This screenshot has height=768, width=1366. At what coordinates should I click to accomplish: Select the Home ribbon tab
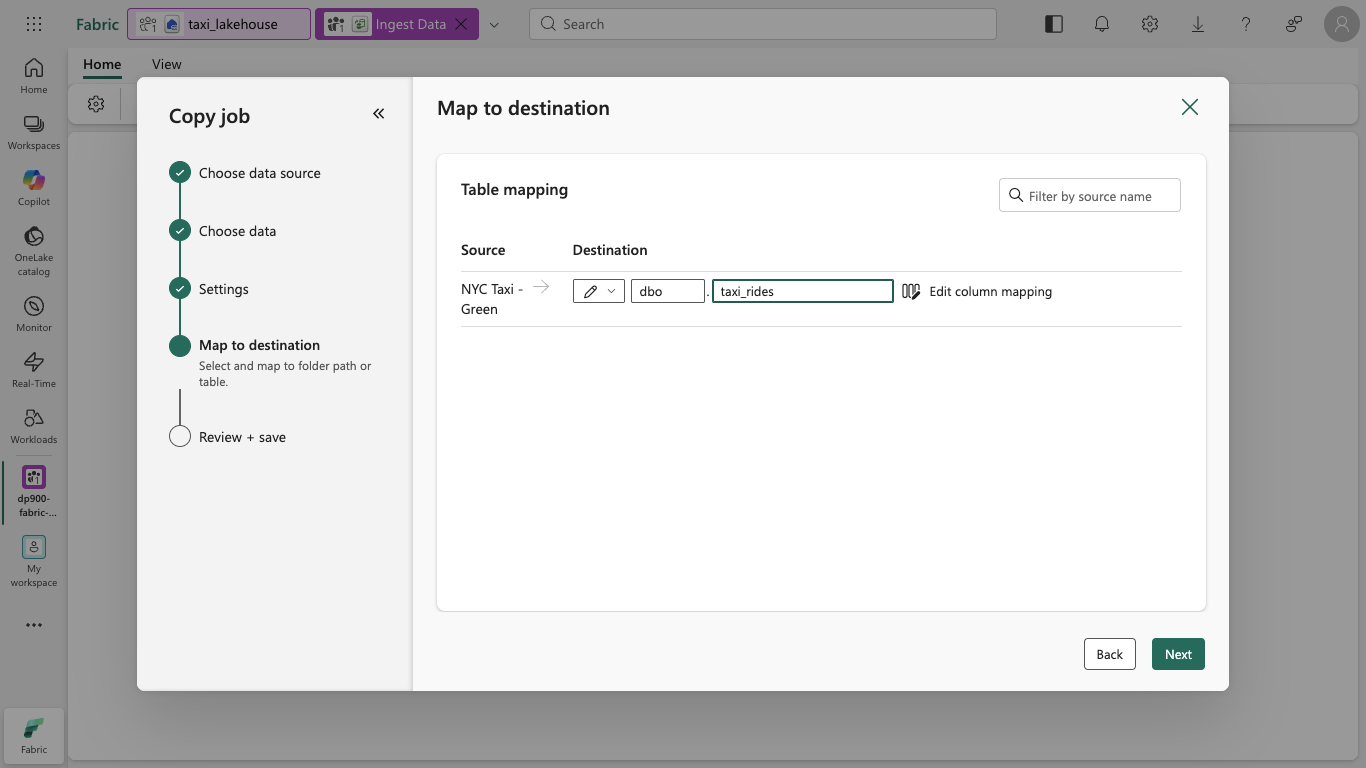(102, 64)
